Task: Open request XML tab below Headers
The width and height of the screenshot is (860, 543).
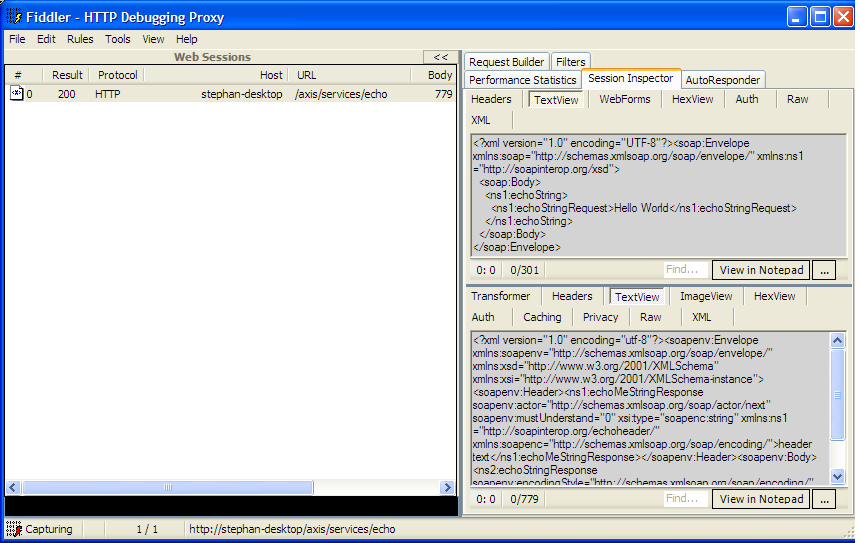Action: [x=481, y=120]
